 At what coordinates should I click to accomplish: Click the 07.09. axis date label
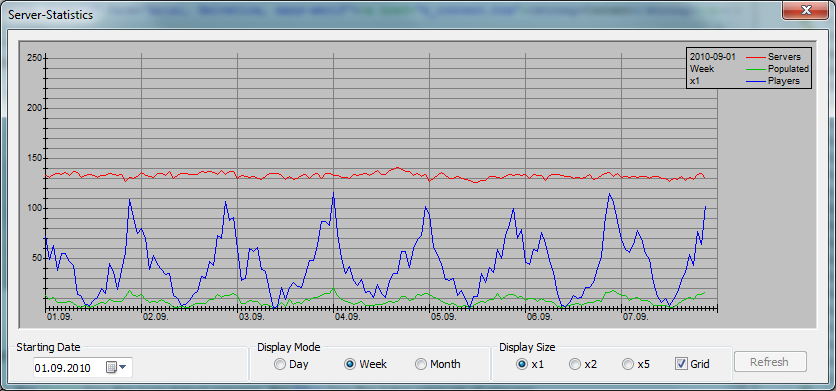[x=636, y=317]
